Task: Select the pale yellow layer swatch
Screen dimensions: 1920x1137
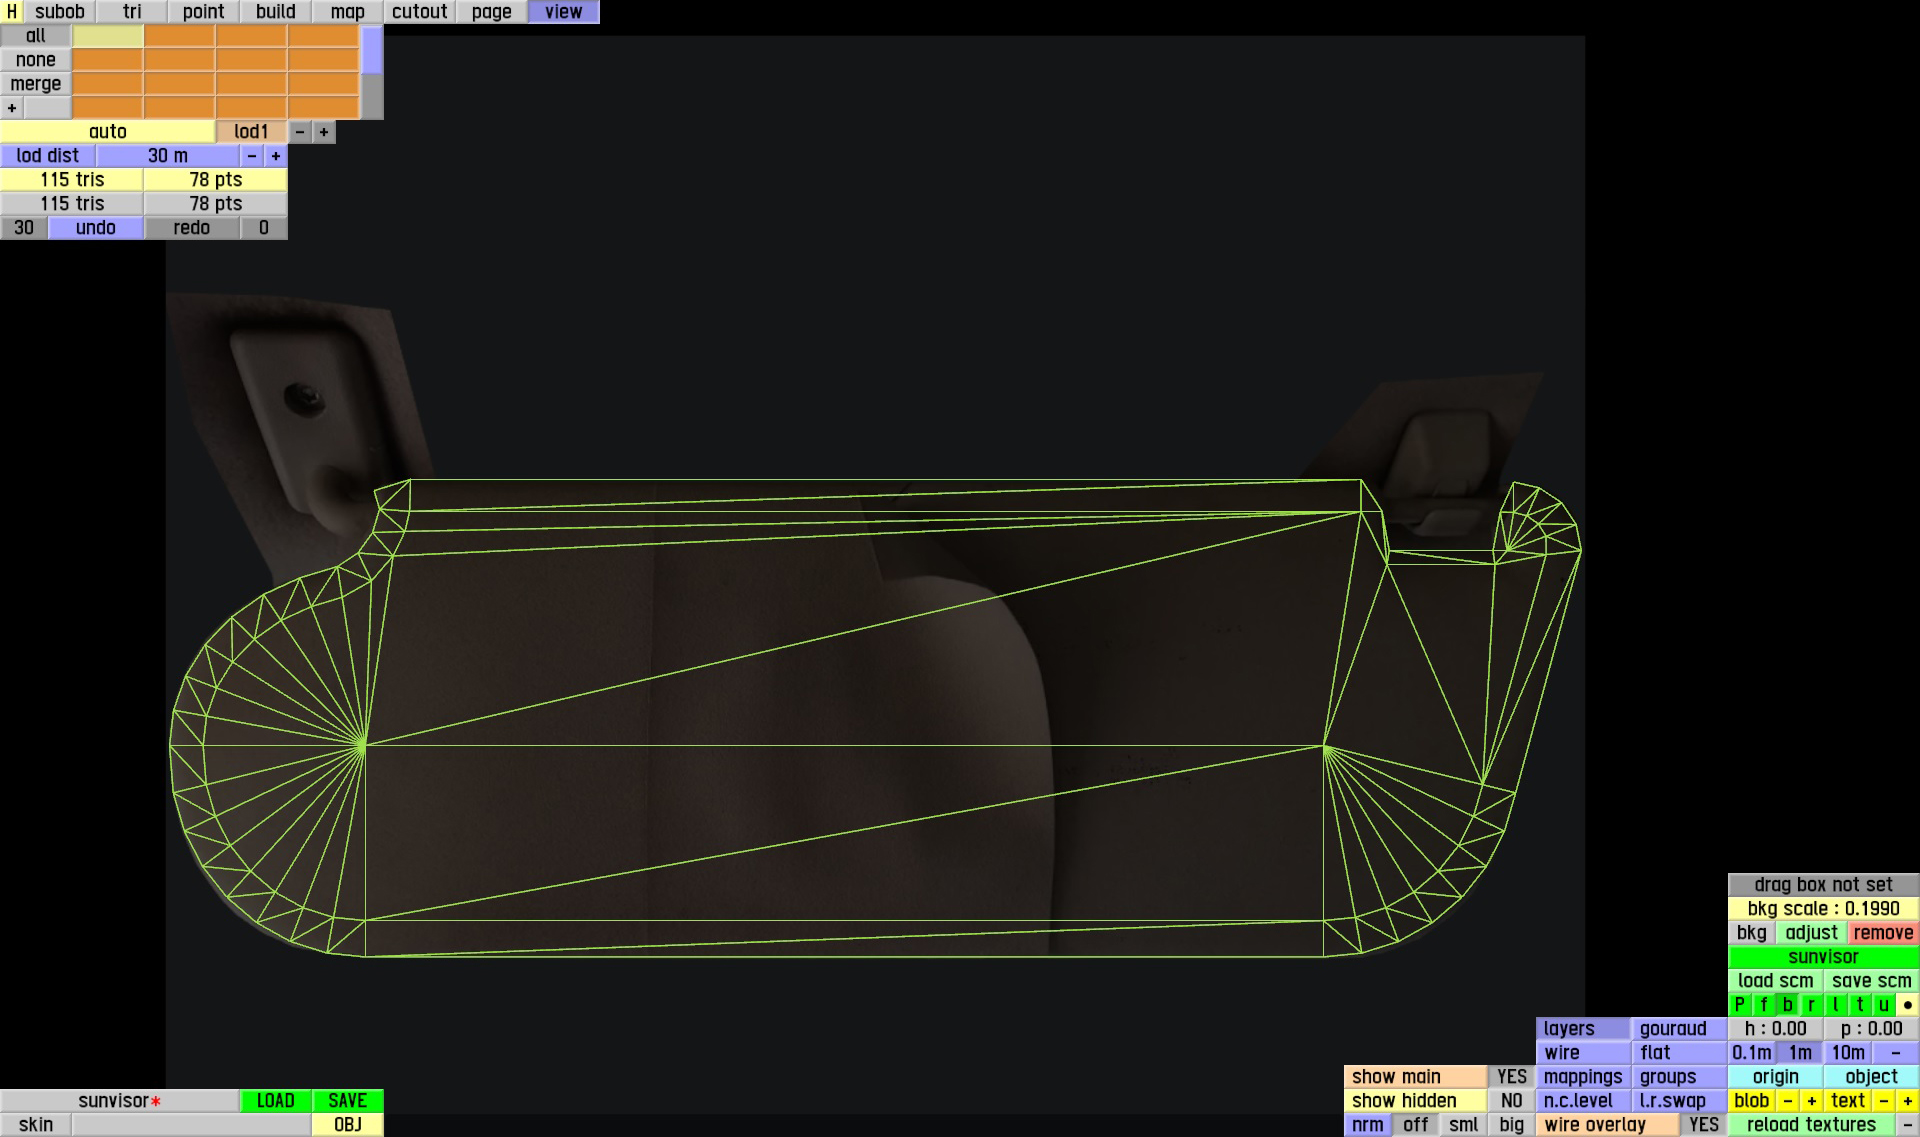Action: click(108, 36)
